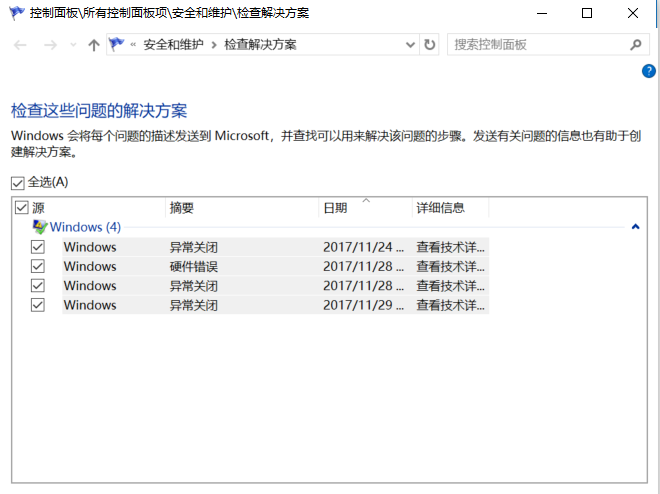Screen dimensions: 660x494
Task: Select Windows source in 硬件错误 row
Action: [x=90, y=266]
